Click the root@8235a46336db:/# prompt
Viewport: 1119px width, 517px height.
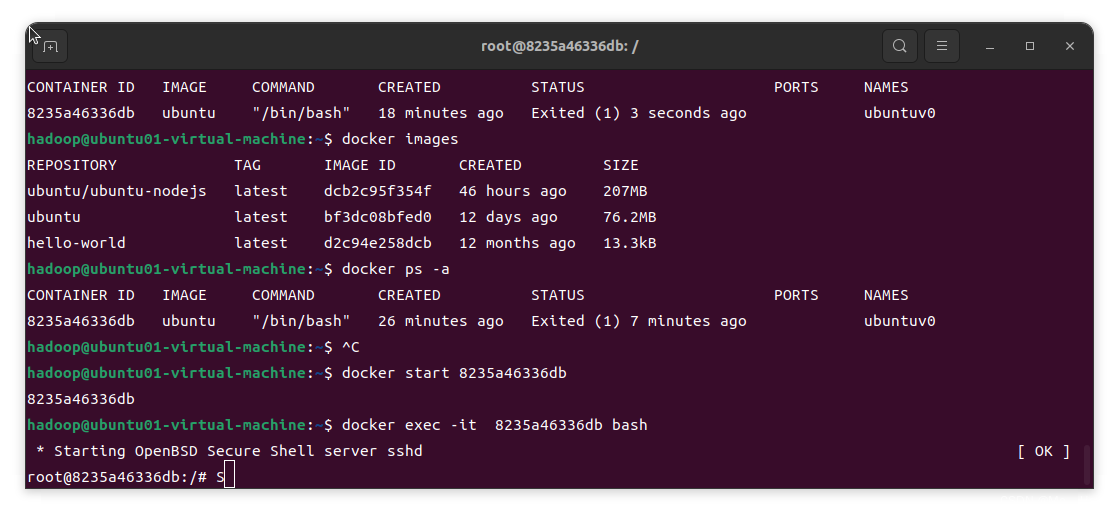coord(116,477)
